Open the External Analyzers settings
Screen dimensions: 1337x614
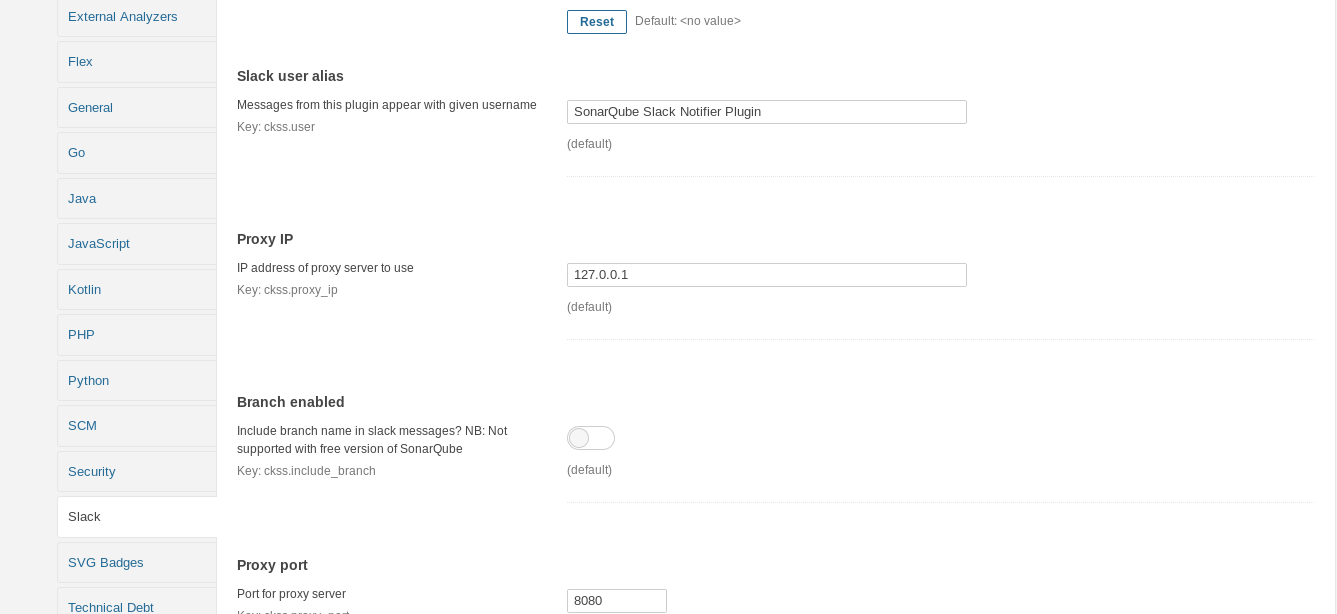tap(122, 17)
